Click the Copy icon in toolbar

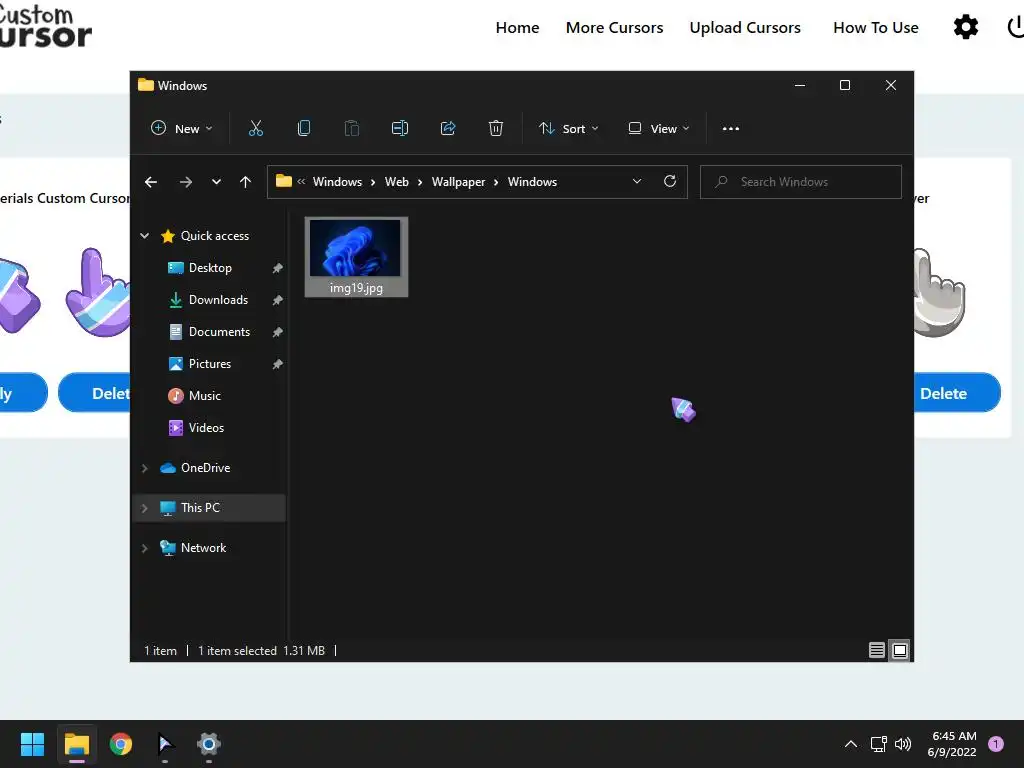coord(304,129)
